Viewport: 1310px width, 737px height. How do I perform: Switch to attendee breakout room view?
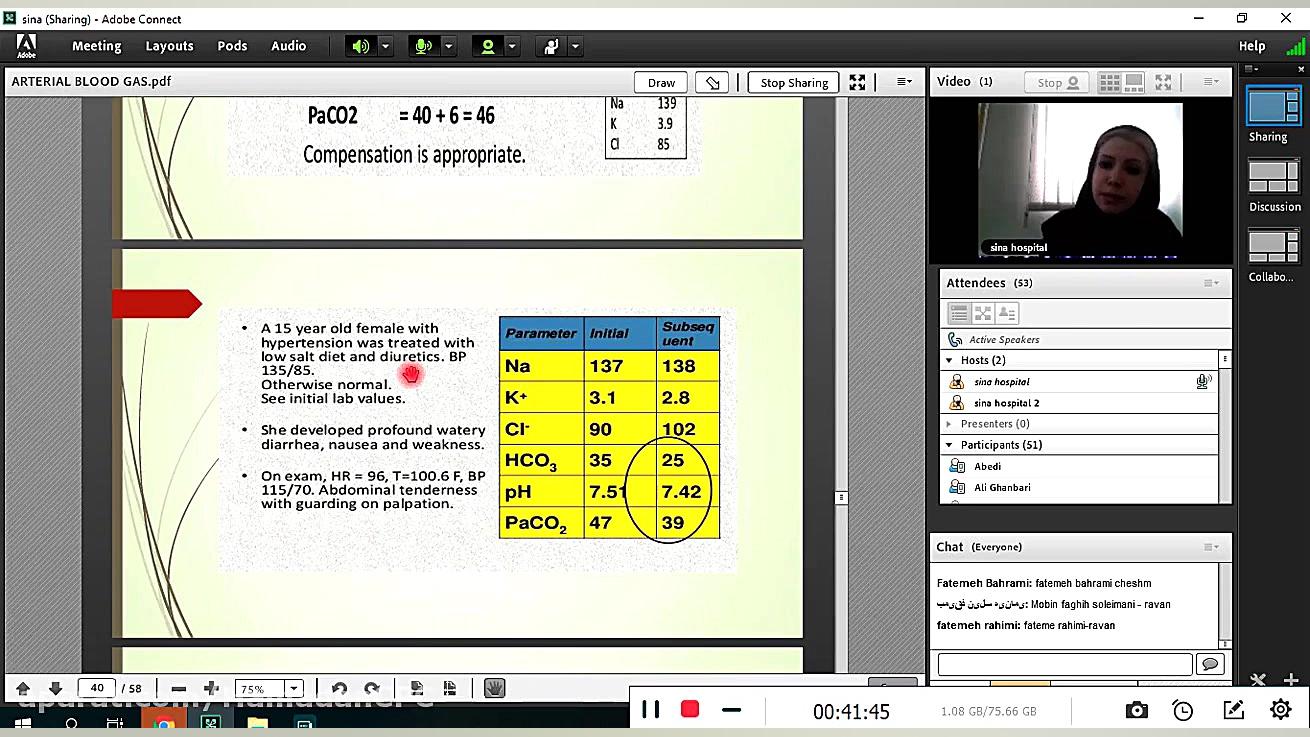pyautogui.click(x=983, y=313)
